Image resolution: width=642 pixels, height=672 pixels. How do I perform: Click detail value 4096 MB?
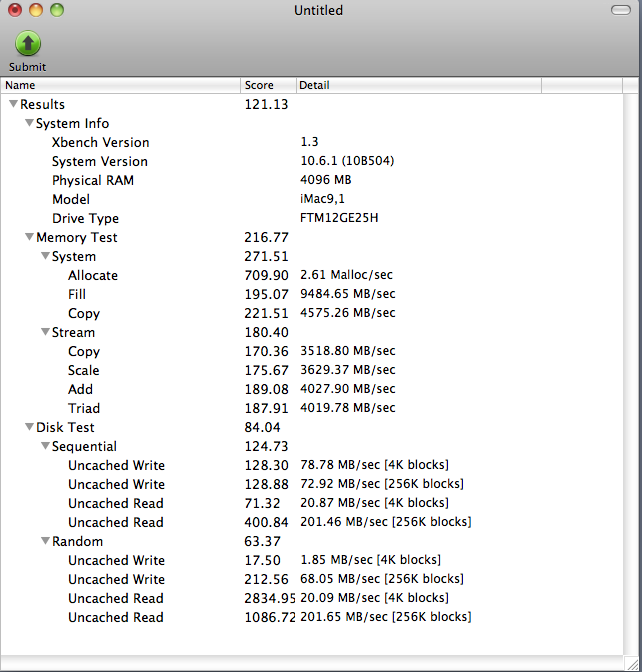click(x=326, y=180)
